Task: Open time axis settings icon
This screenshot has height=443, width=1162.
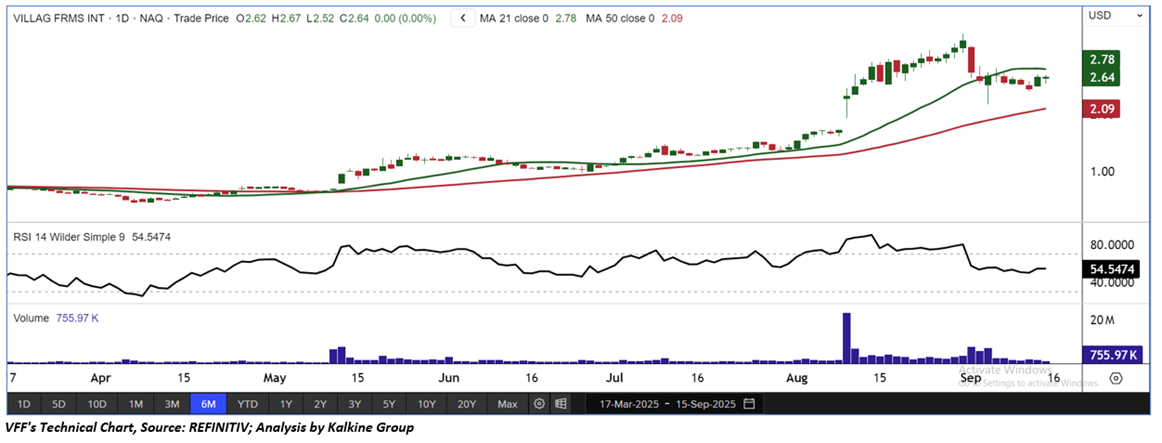Action: 1117,379
